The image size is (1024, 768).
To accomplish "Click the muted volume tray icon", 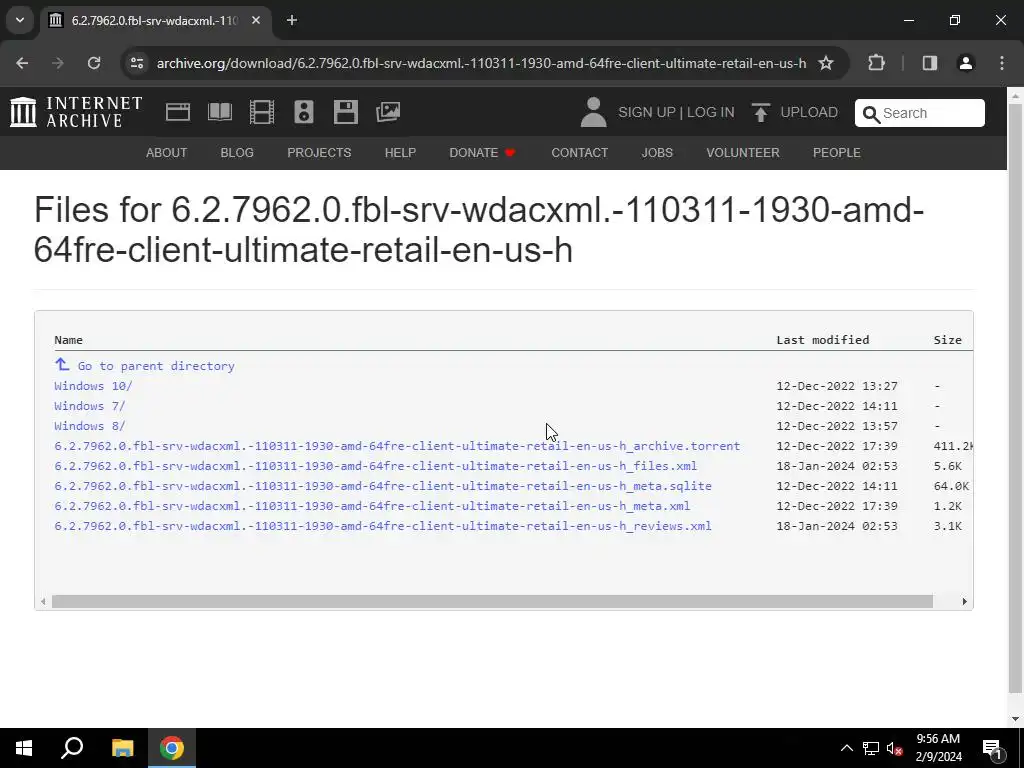I will pos(895,748).
